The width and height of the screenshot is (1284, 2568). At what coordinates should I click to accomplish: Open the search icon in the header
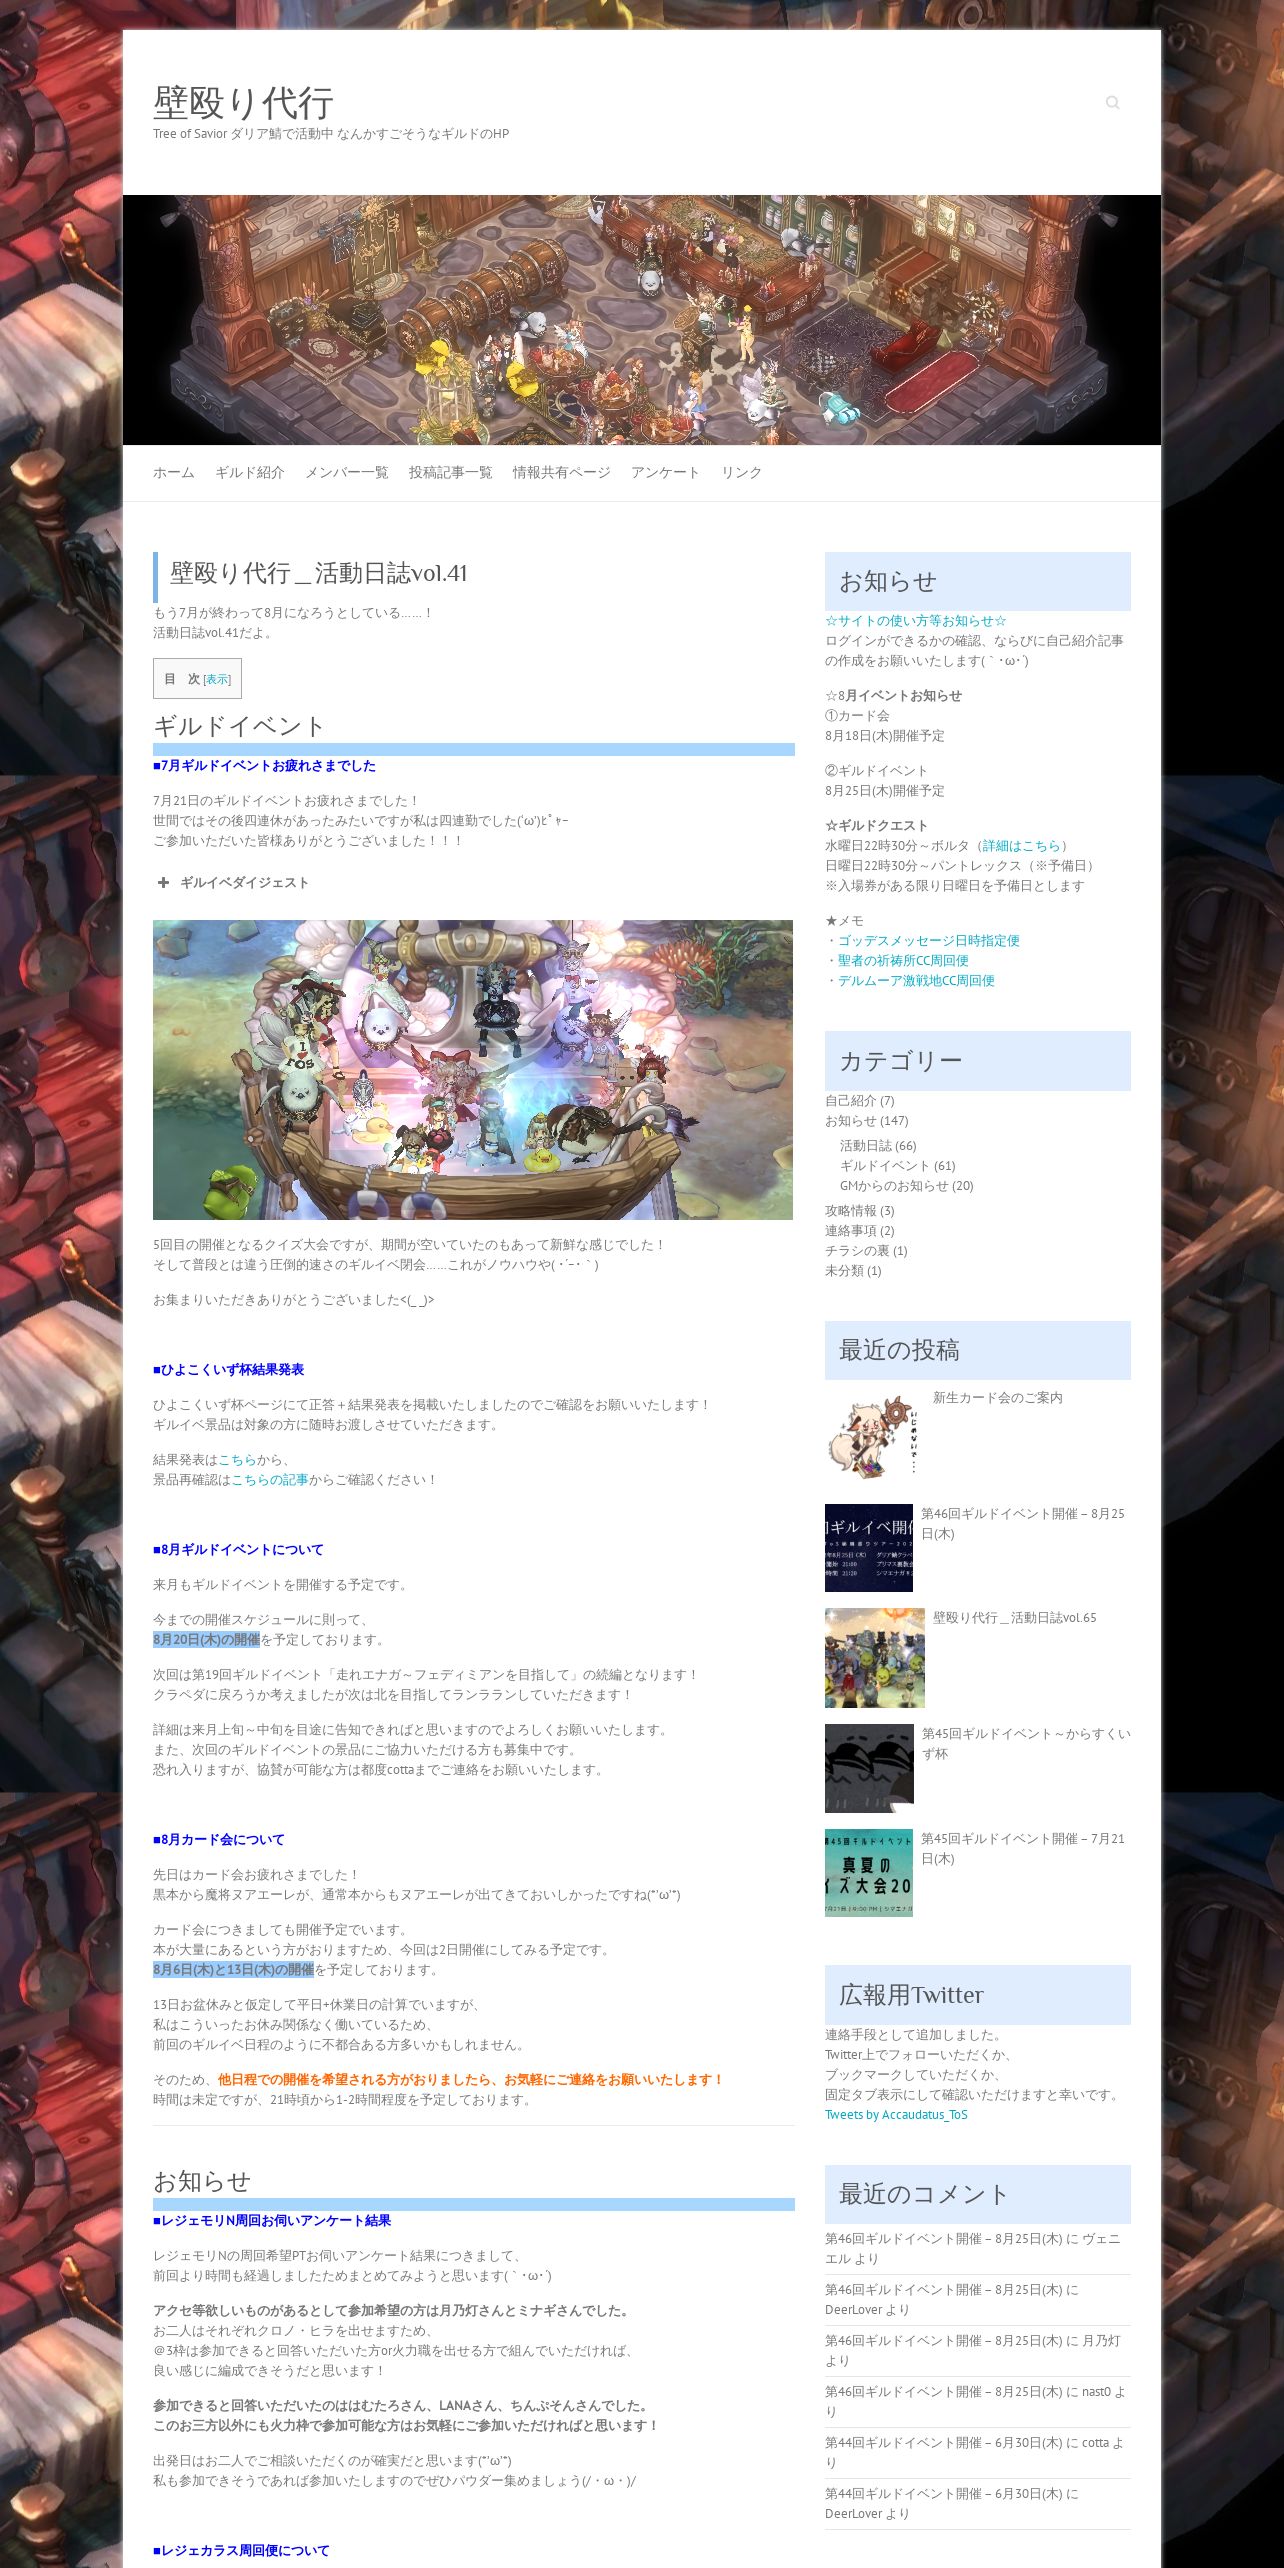click(x=1112, y=102)
